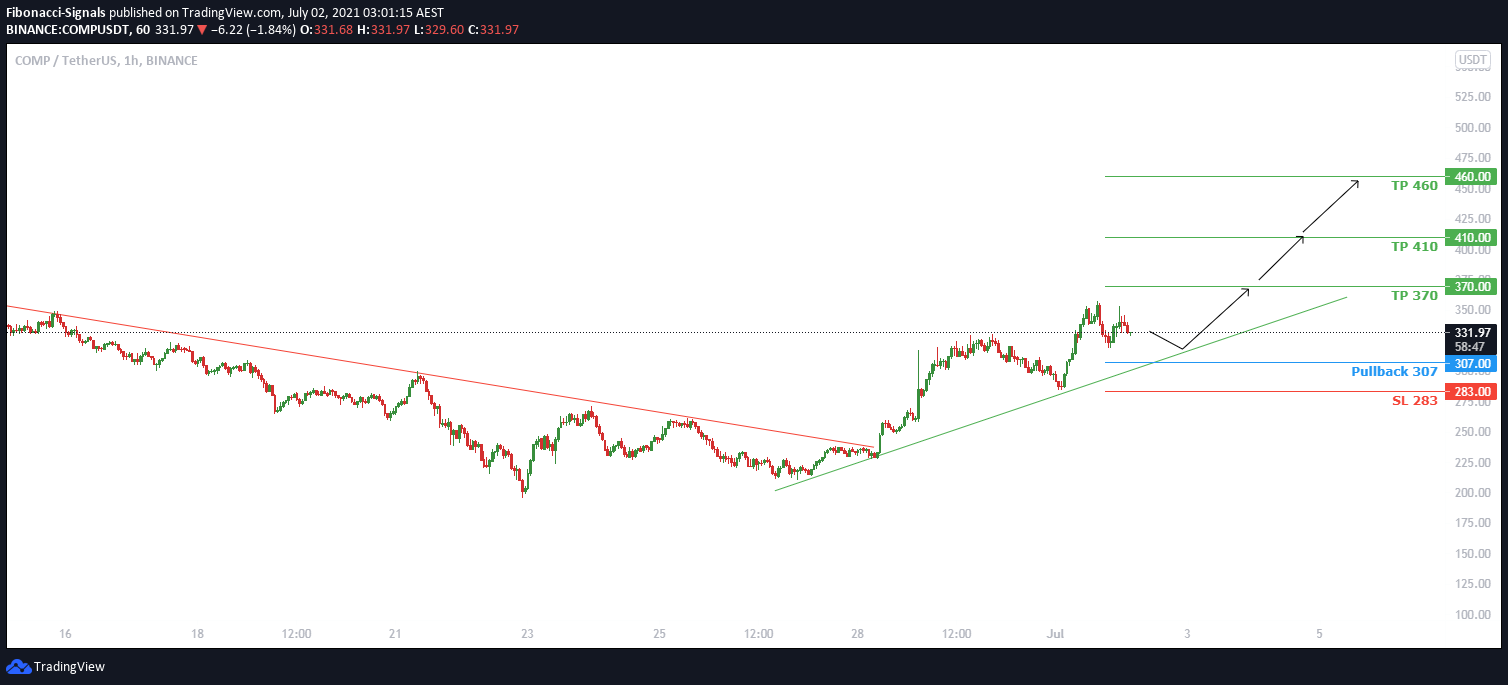Click the TP 460 text annotation

(x=1414, y=186)
